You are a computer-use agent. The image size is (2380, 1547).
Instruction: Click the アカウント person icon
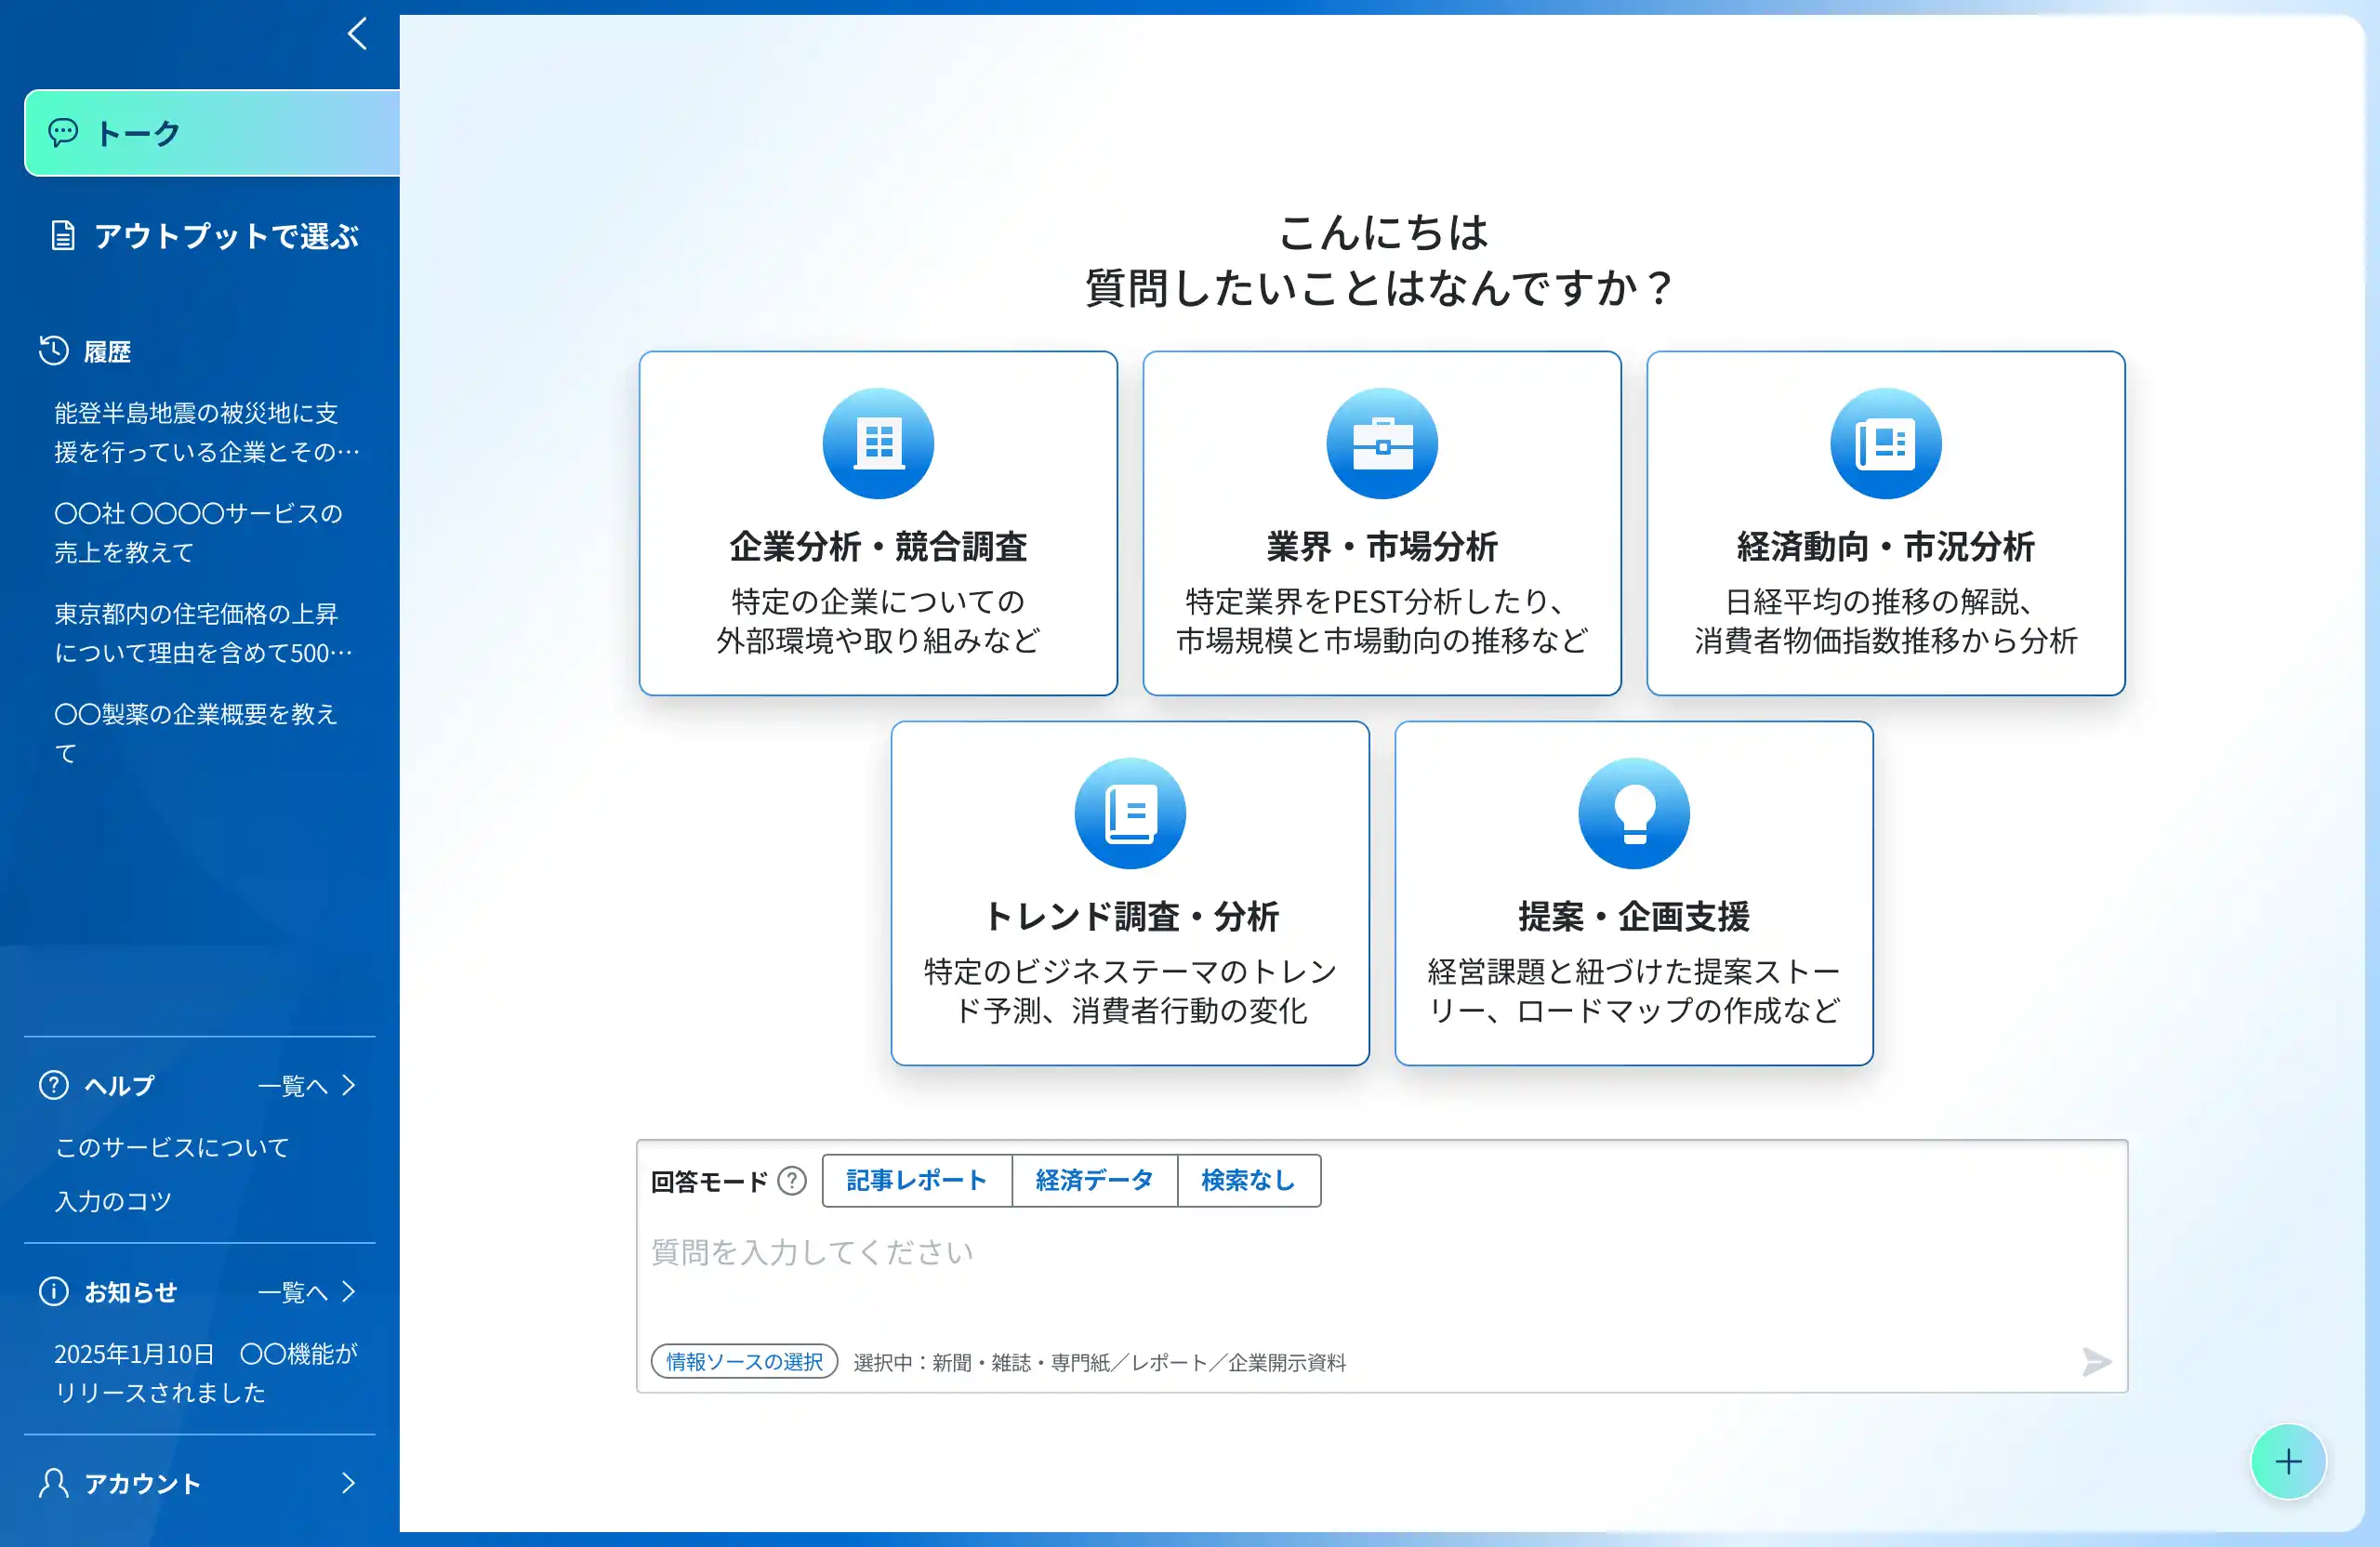tap(53, 1483)
